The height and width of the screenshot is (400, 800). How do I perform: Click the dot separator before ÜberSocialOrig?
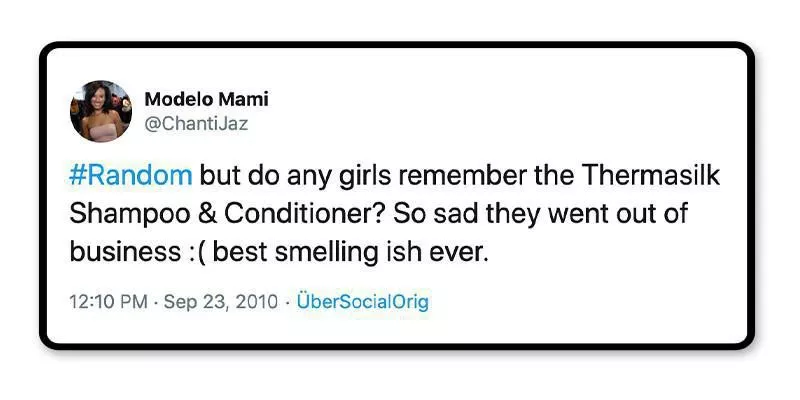288,301
